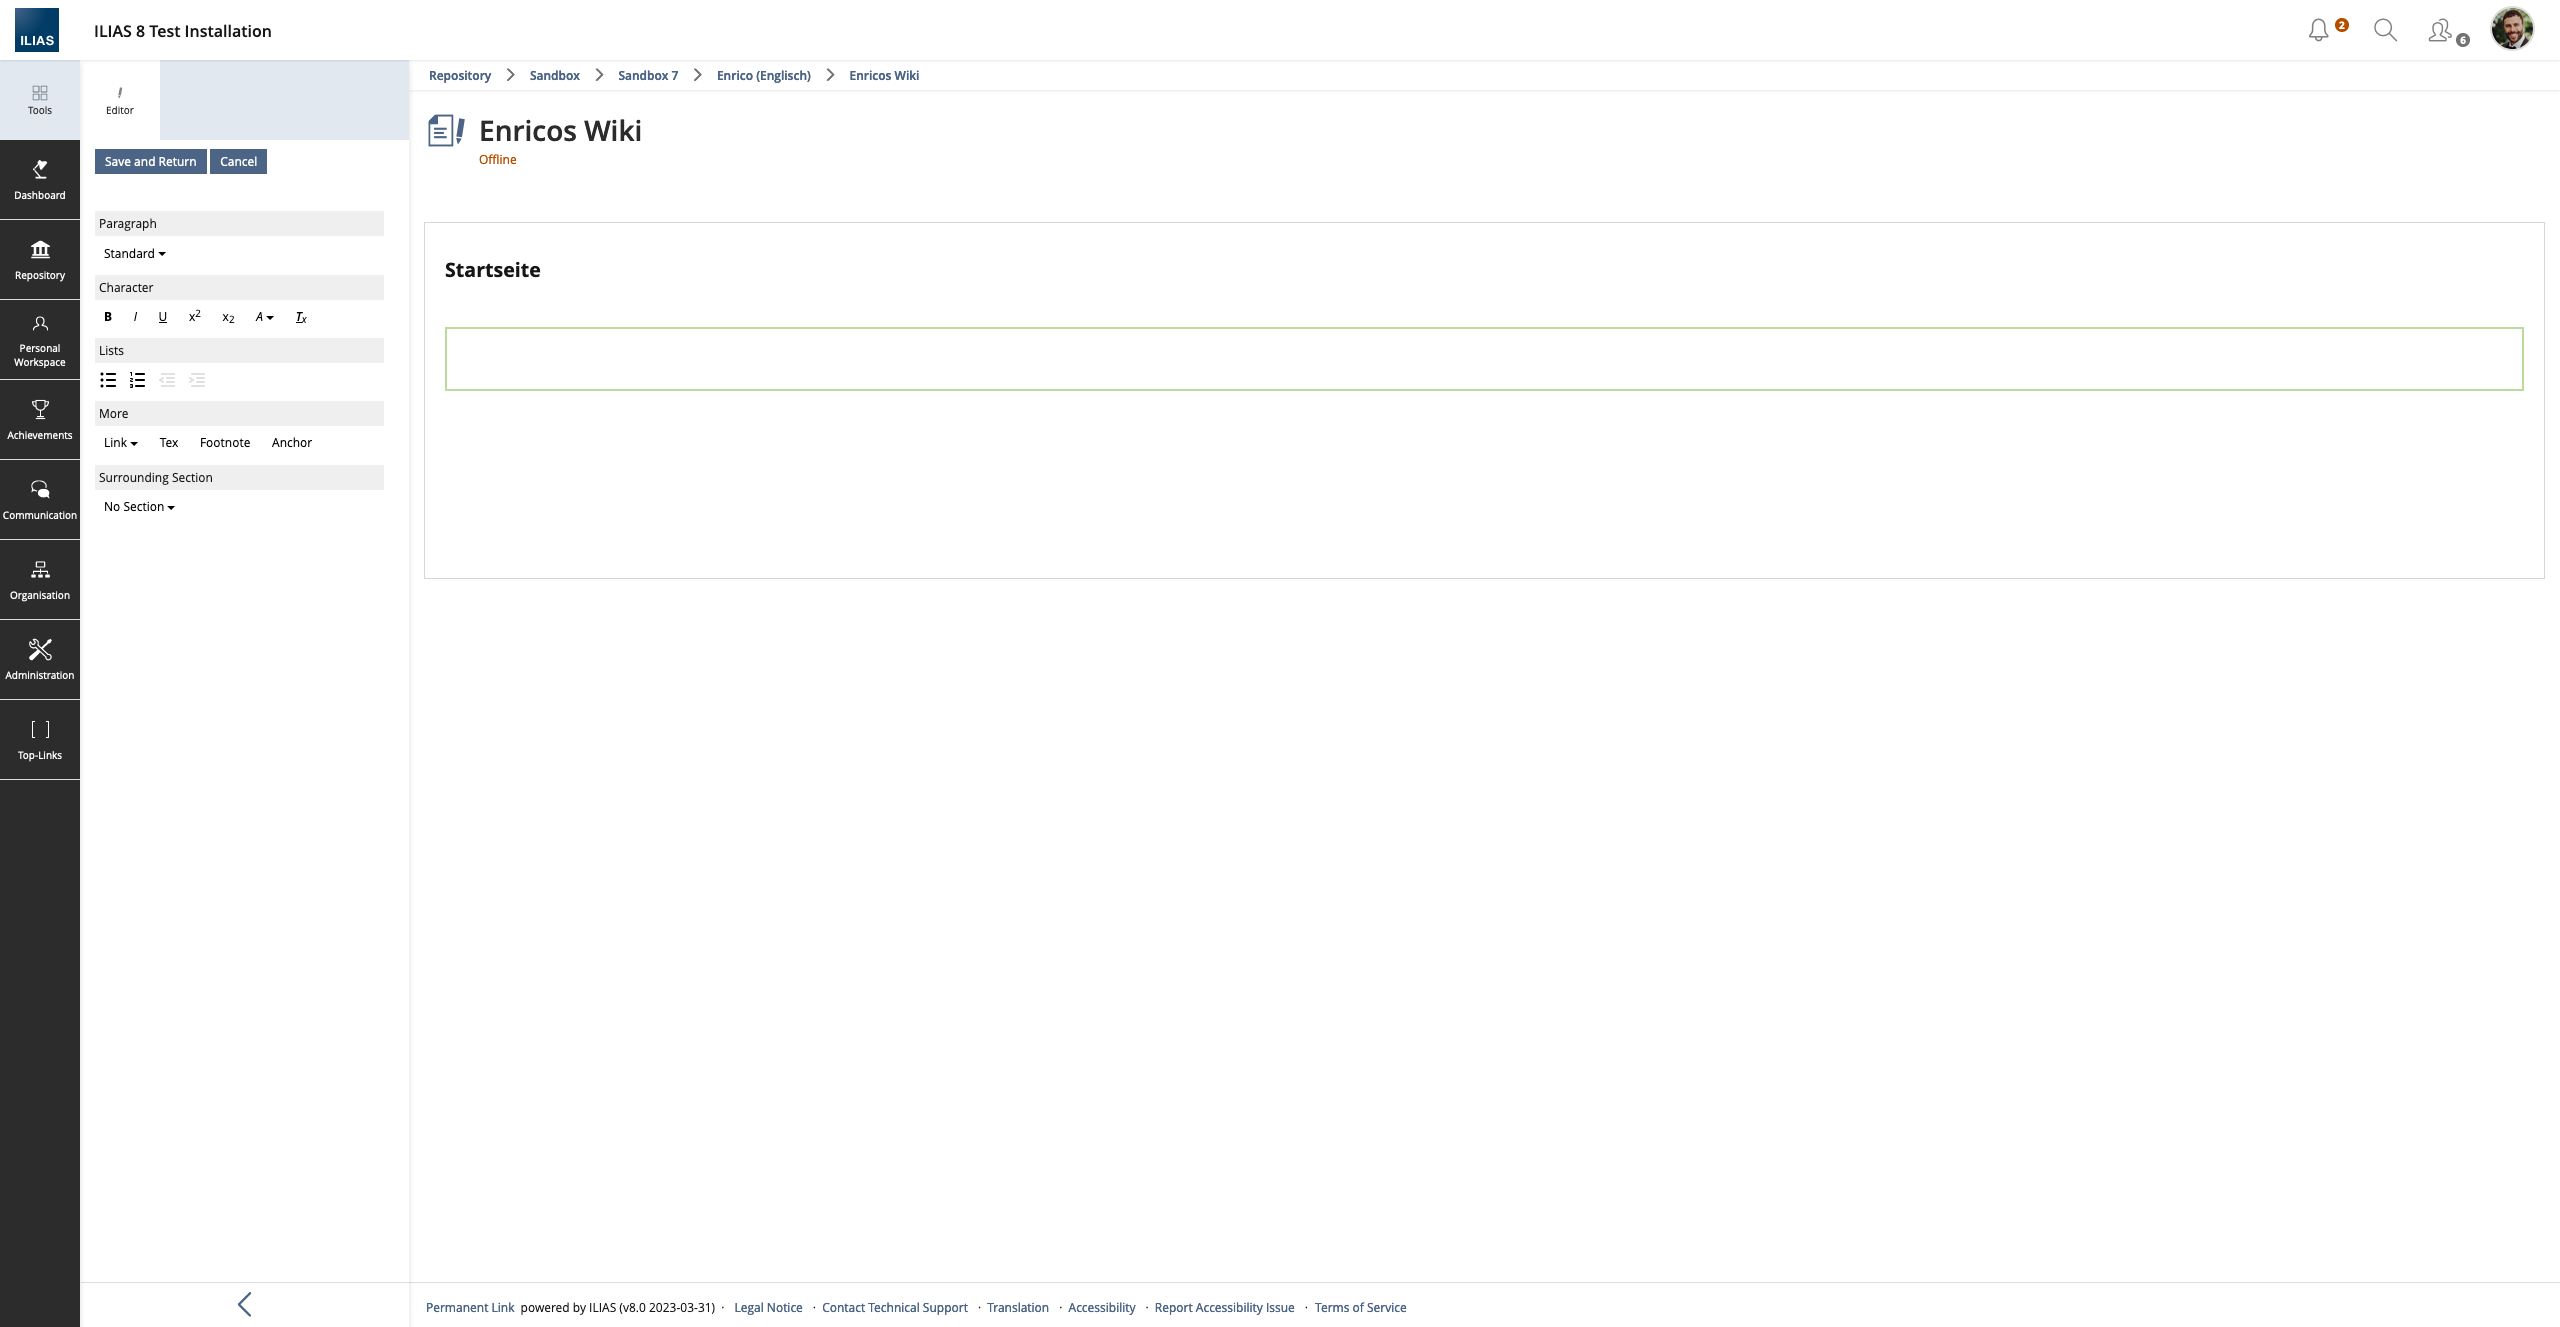Click inside the empty paragraph text field
The height and width of the screenshot is (1327, 2560).
click(1484, 359)
